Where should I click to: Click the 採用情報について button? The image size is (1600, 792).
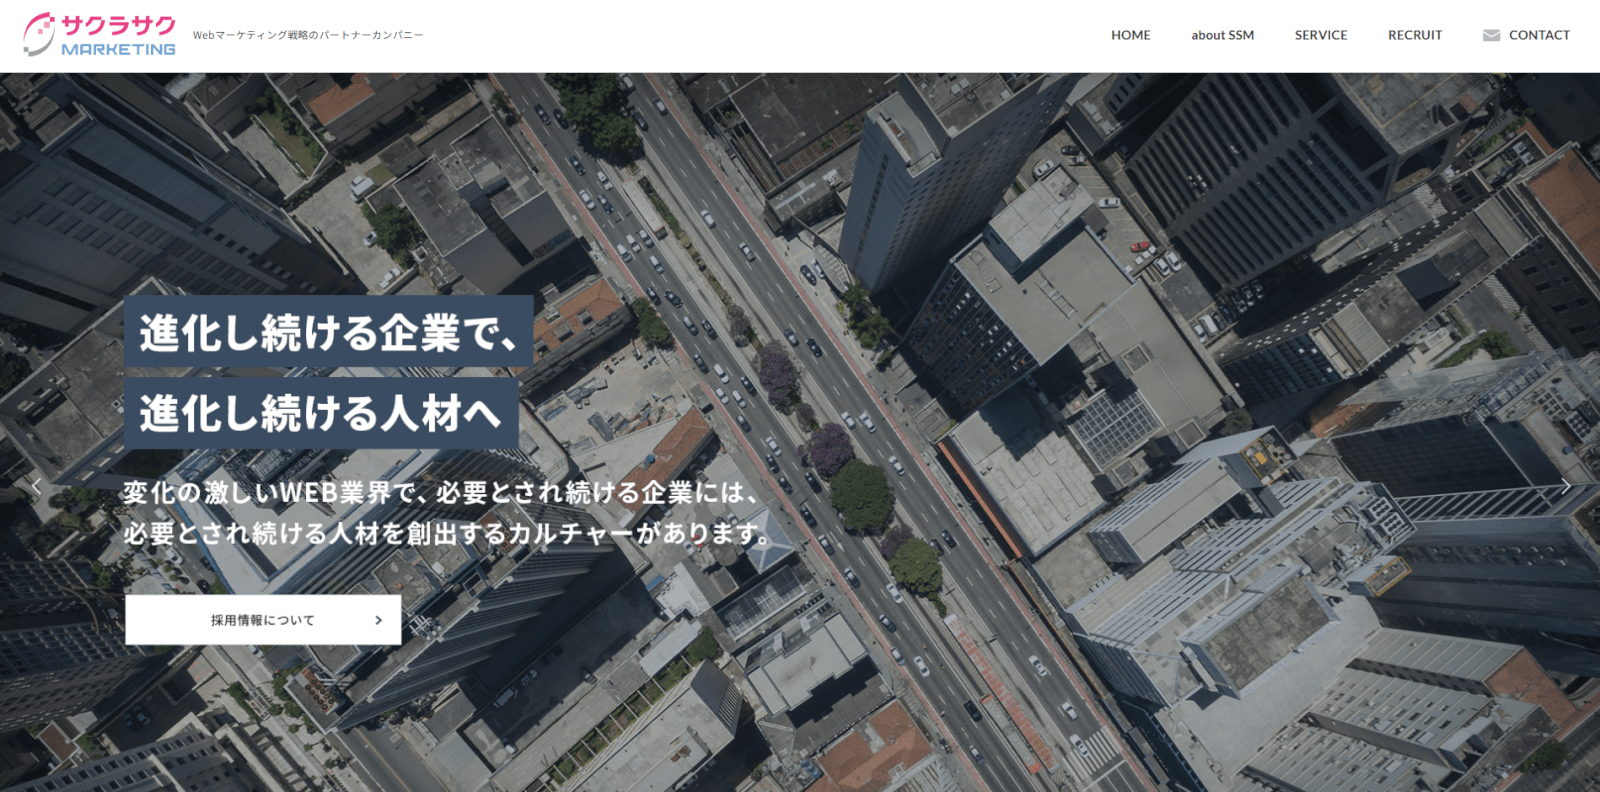(x=263, y=620)
